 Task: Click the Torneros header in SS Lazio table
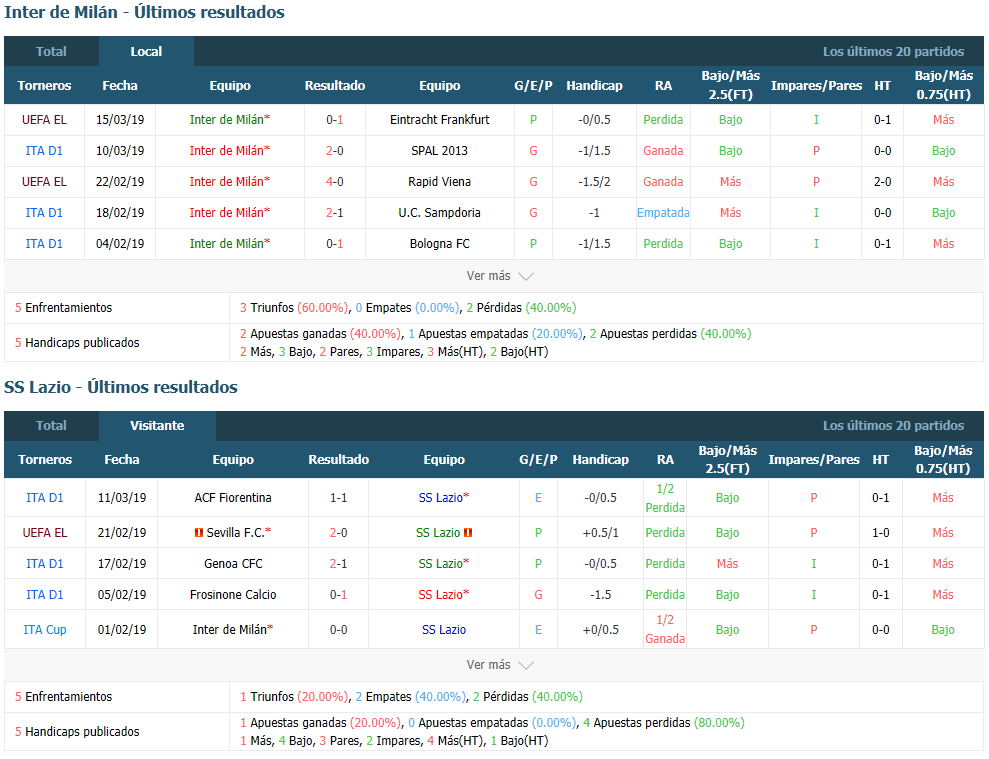click(45, 460)
